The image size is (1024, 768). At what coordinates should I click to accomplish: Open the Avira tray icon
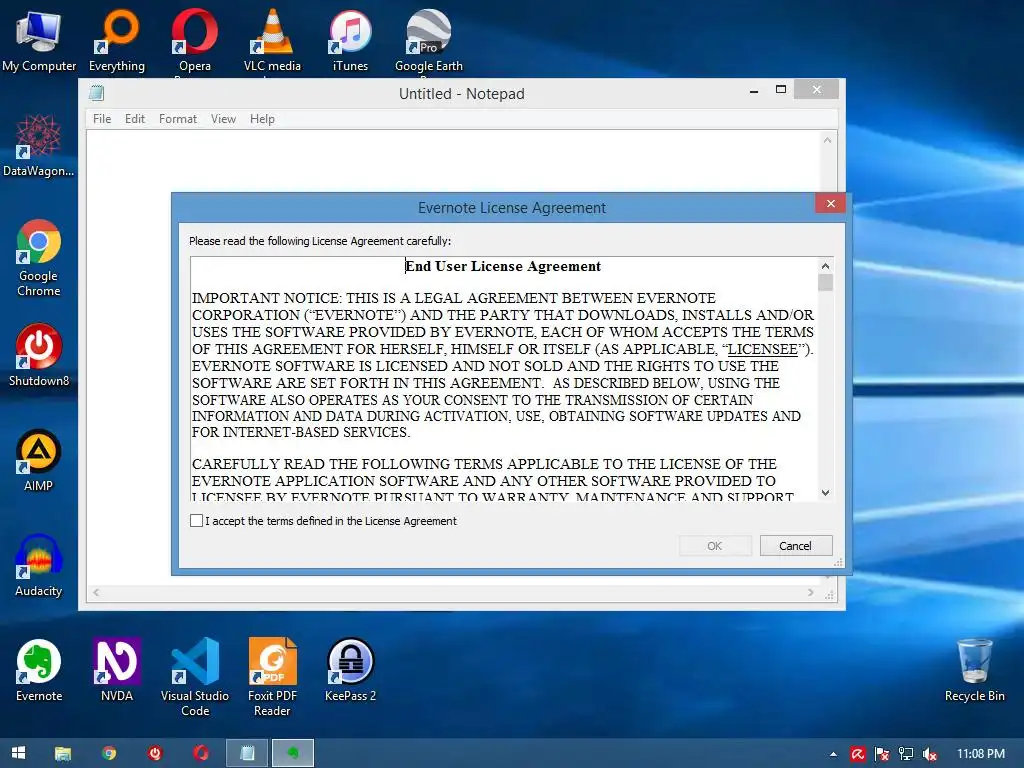857,754
